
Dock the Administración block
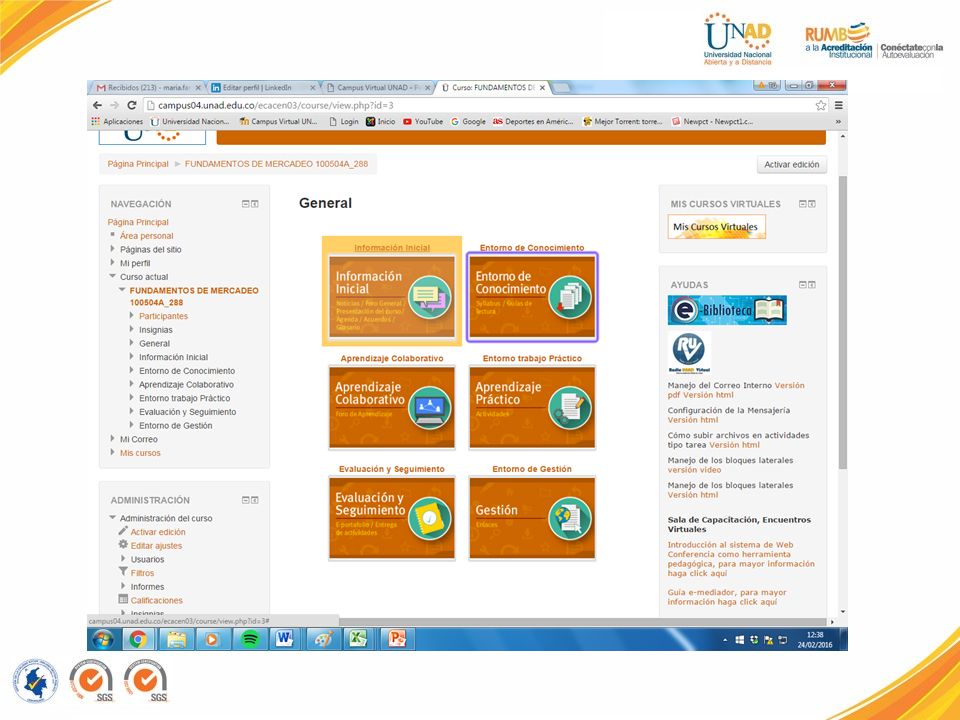(255, 500)
